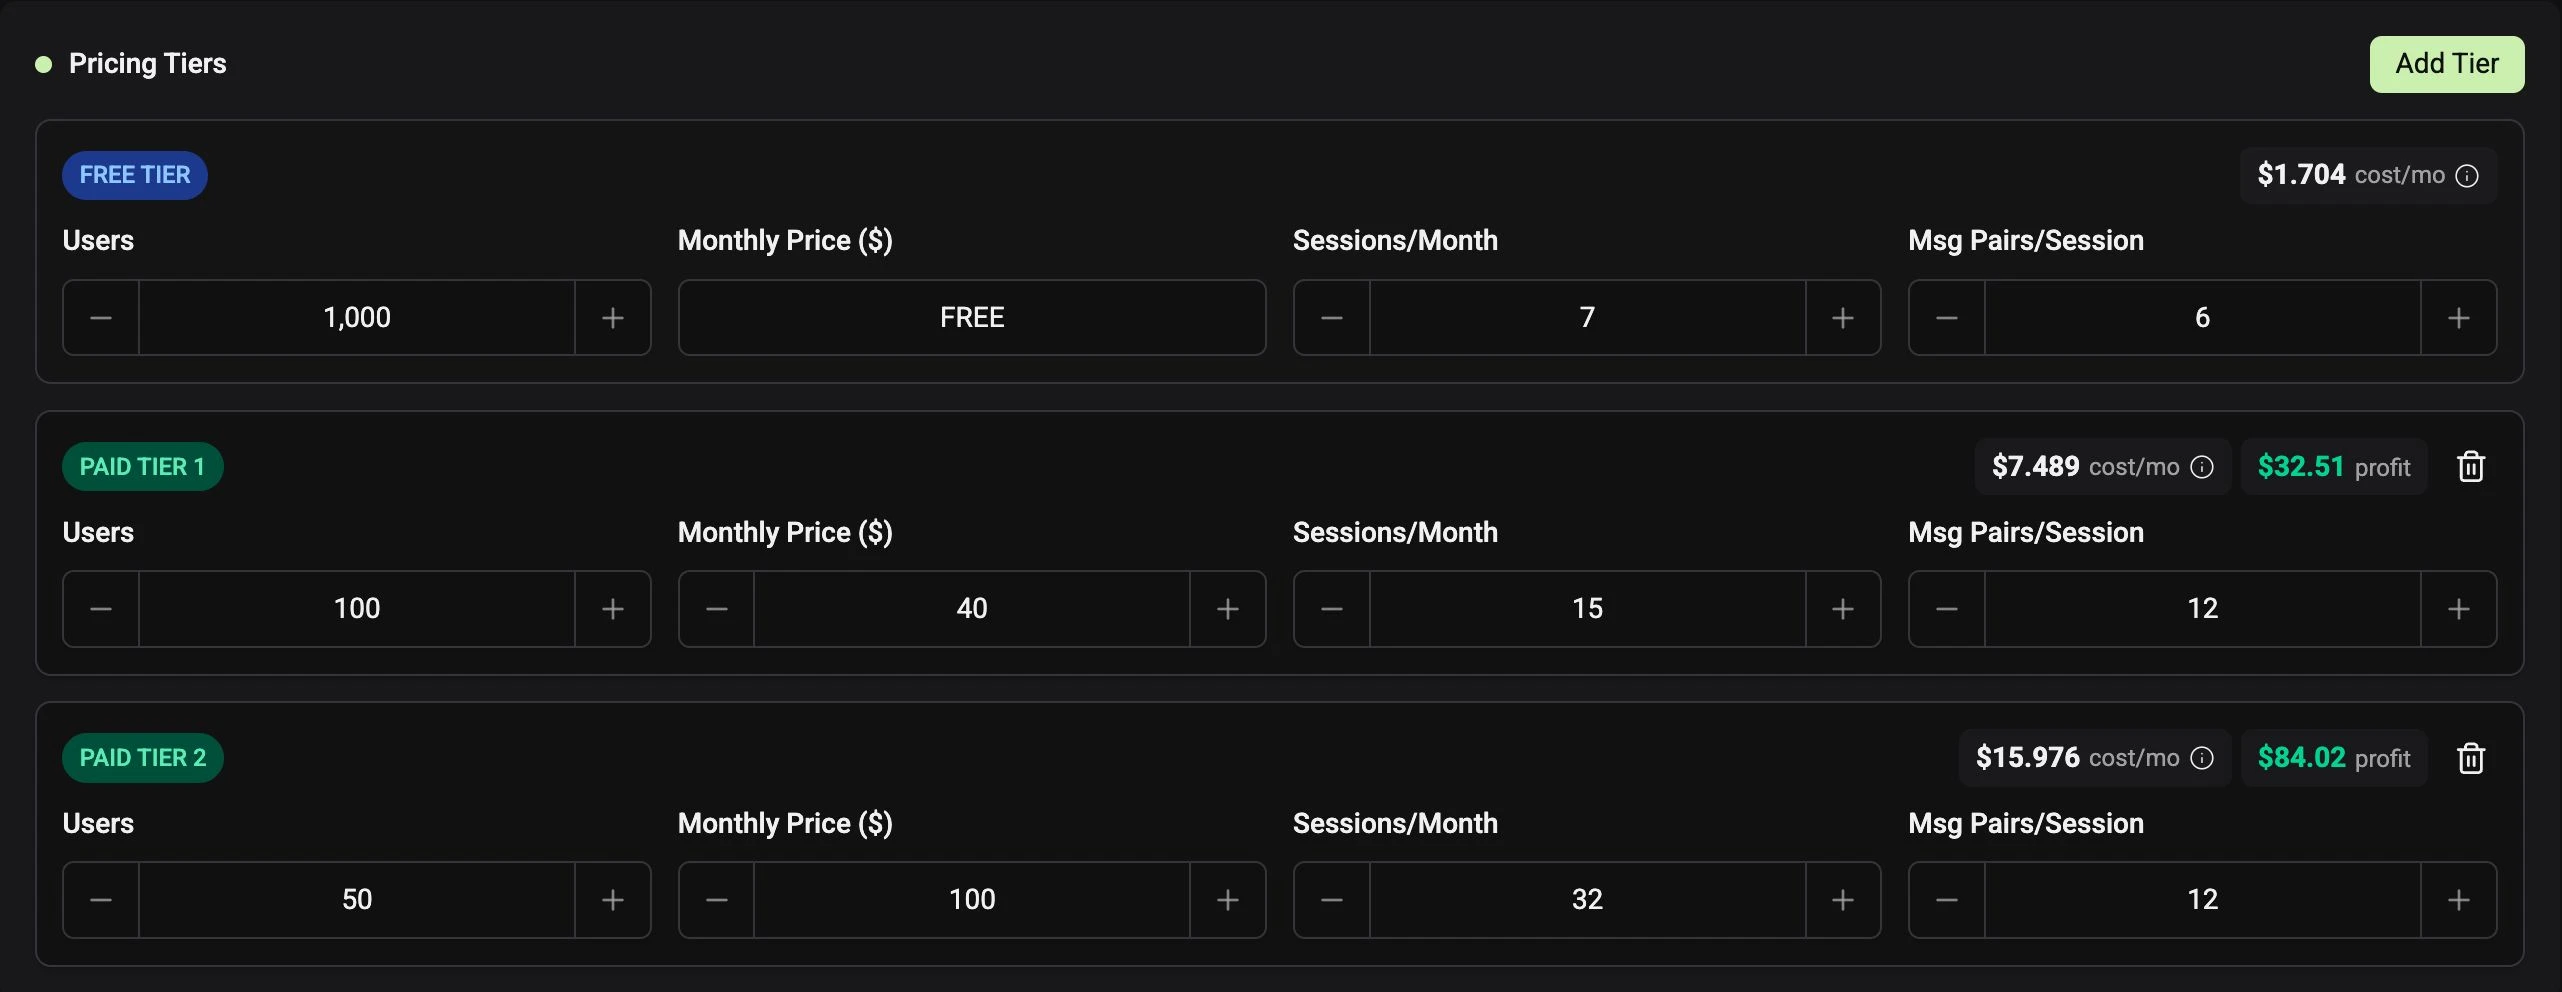Decrease Paid Tier 2 Sessions/Month
This screenshot has height=992, width=2562.
pos(1332,900)
